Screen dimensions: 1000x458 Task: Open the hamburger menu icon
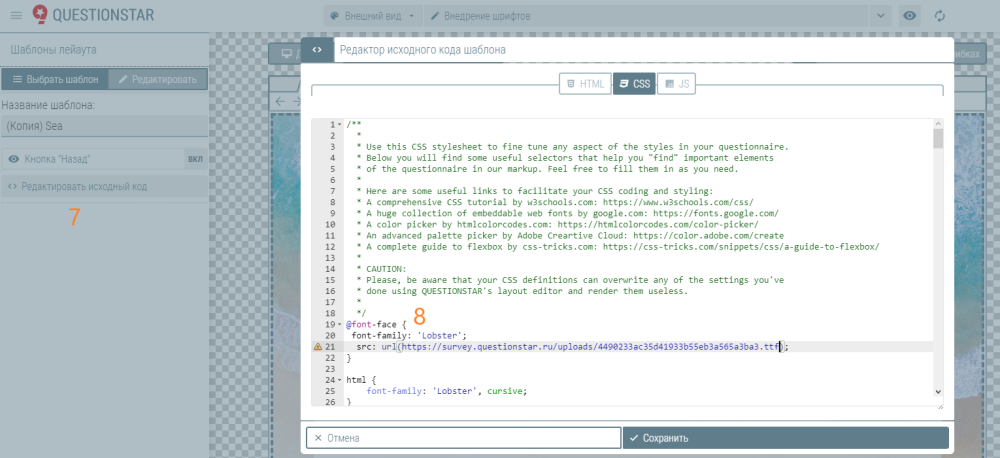(x=16, y=15)
